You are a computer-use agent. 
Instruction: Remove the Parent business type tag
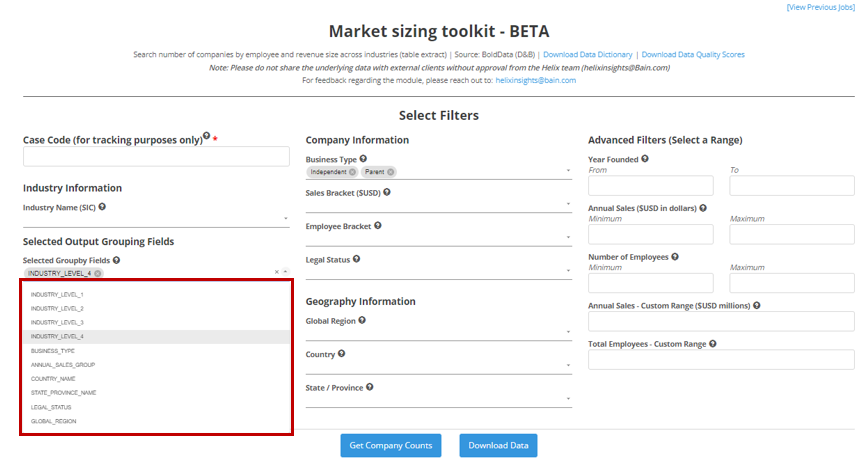[x=390, y=172]
